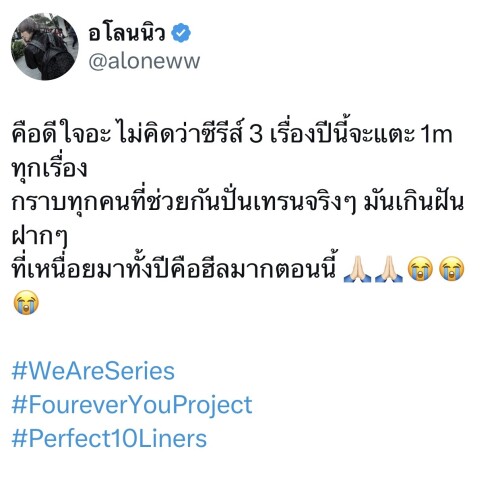This screenshot has height=488, width=500.
Task: Click the crying emoji on its own line
Action: (x=26, y=302)
